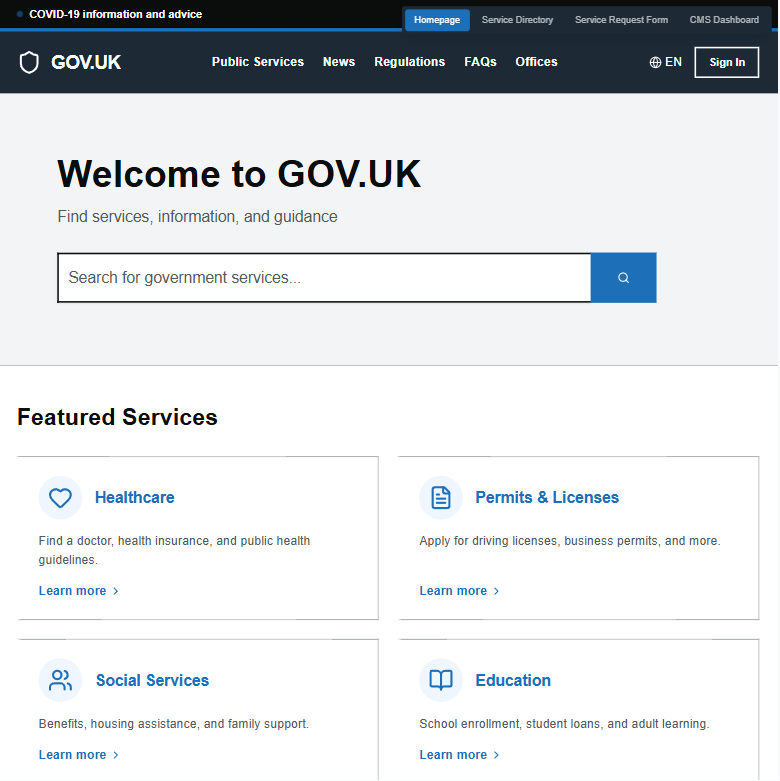This screenshot has height=781, width=780.
Task: Focus the government services search field
Action: (324, 278)
